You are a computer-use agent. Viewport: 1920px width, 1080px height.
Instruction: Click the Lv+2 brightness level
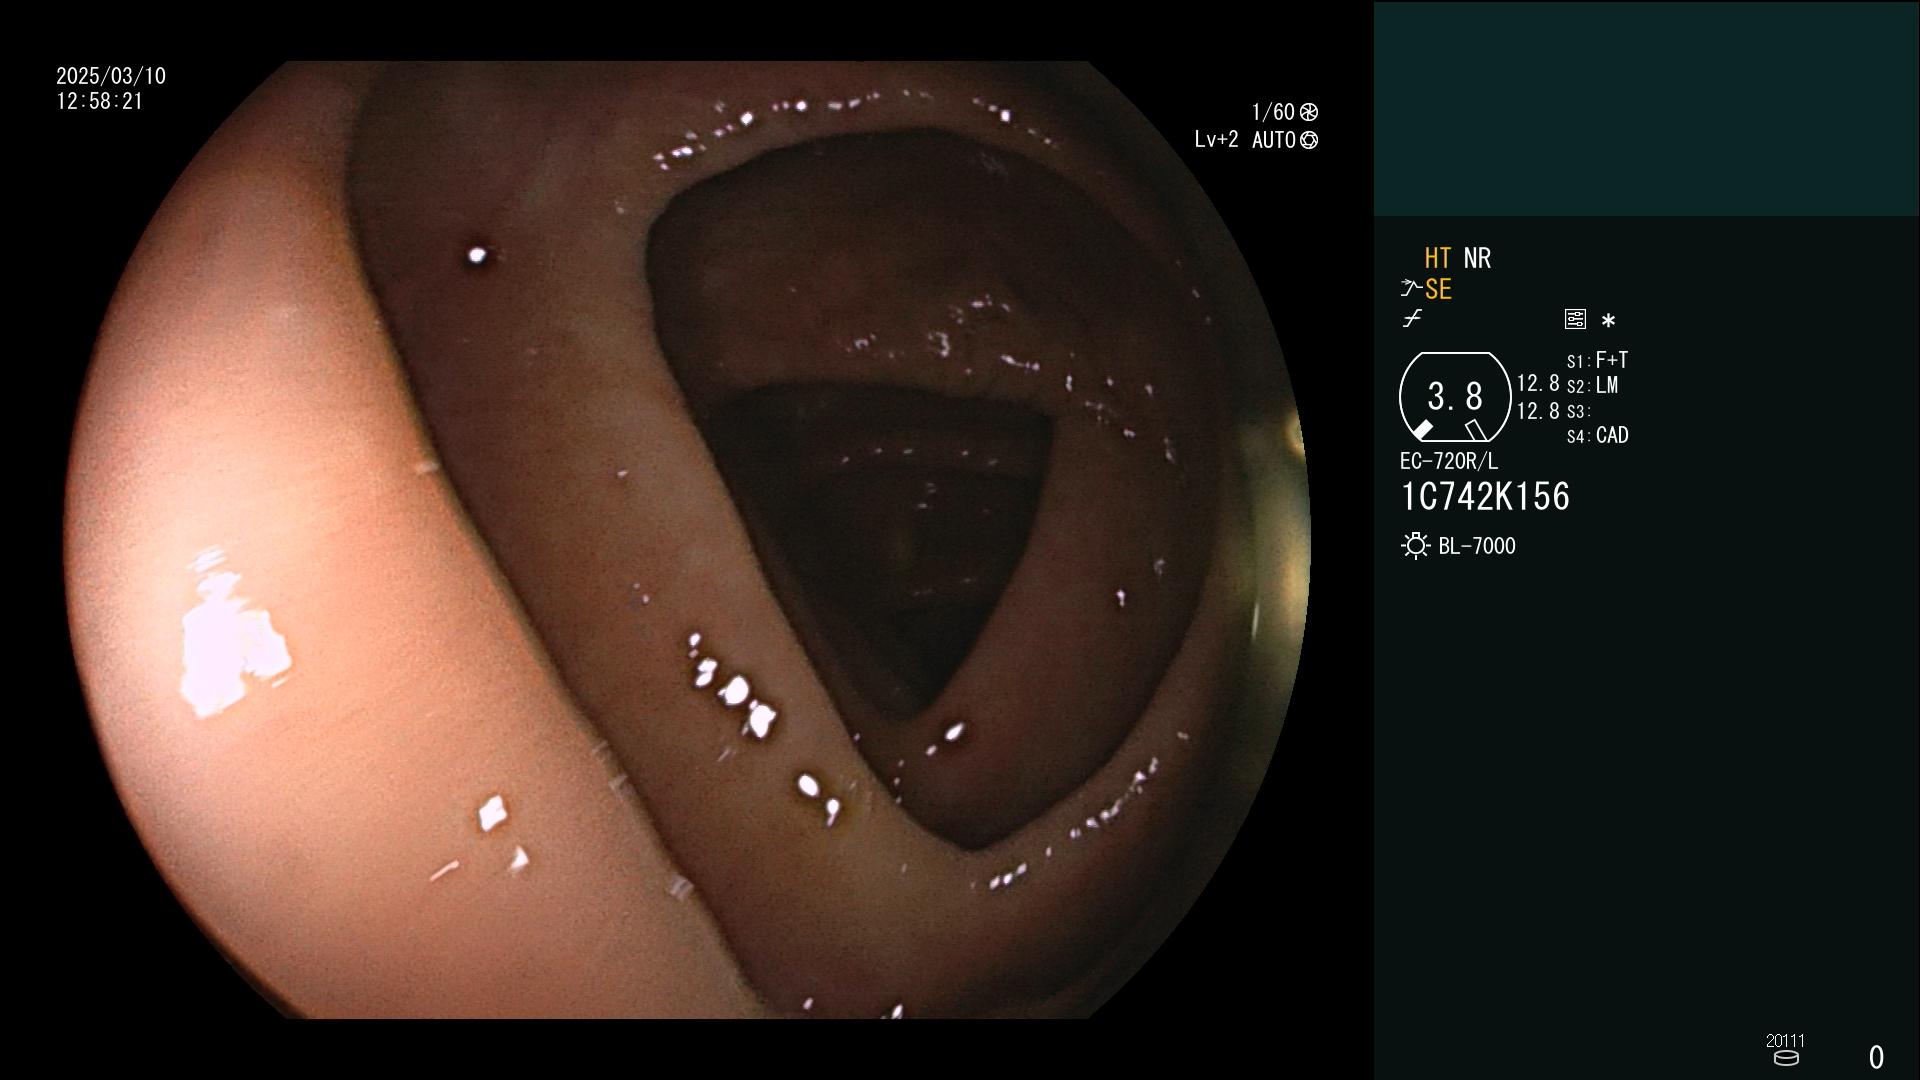(1216, 140)
